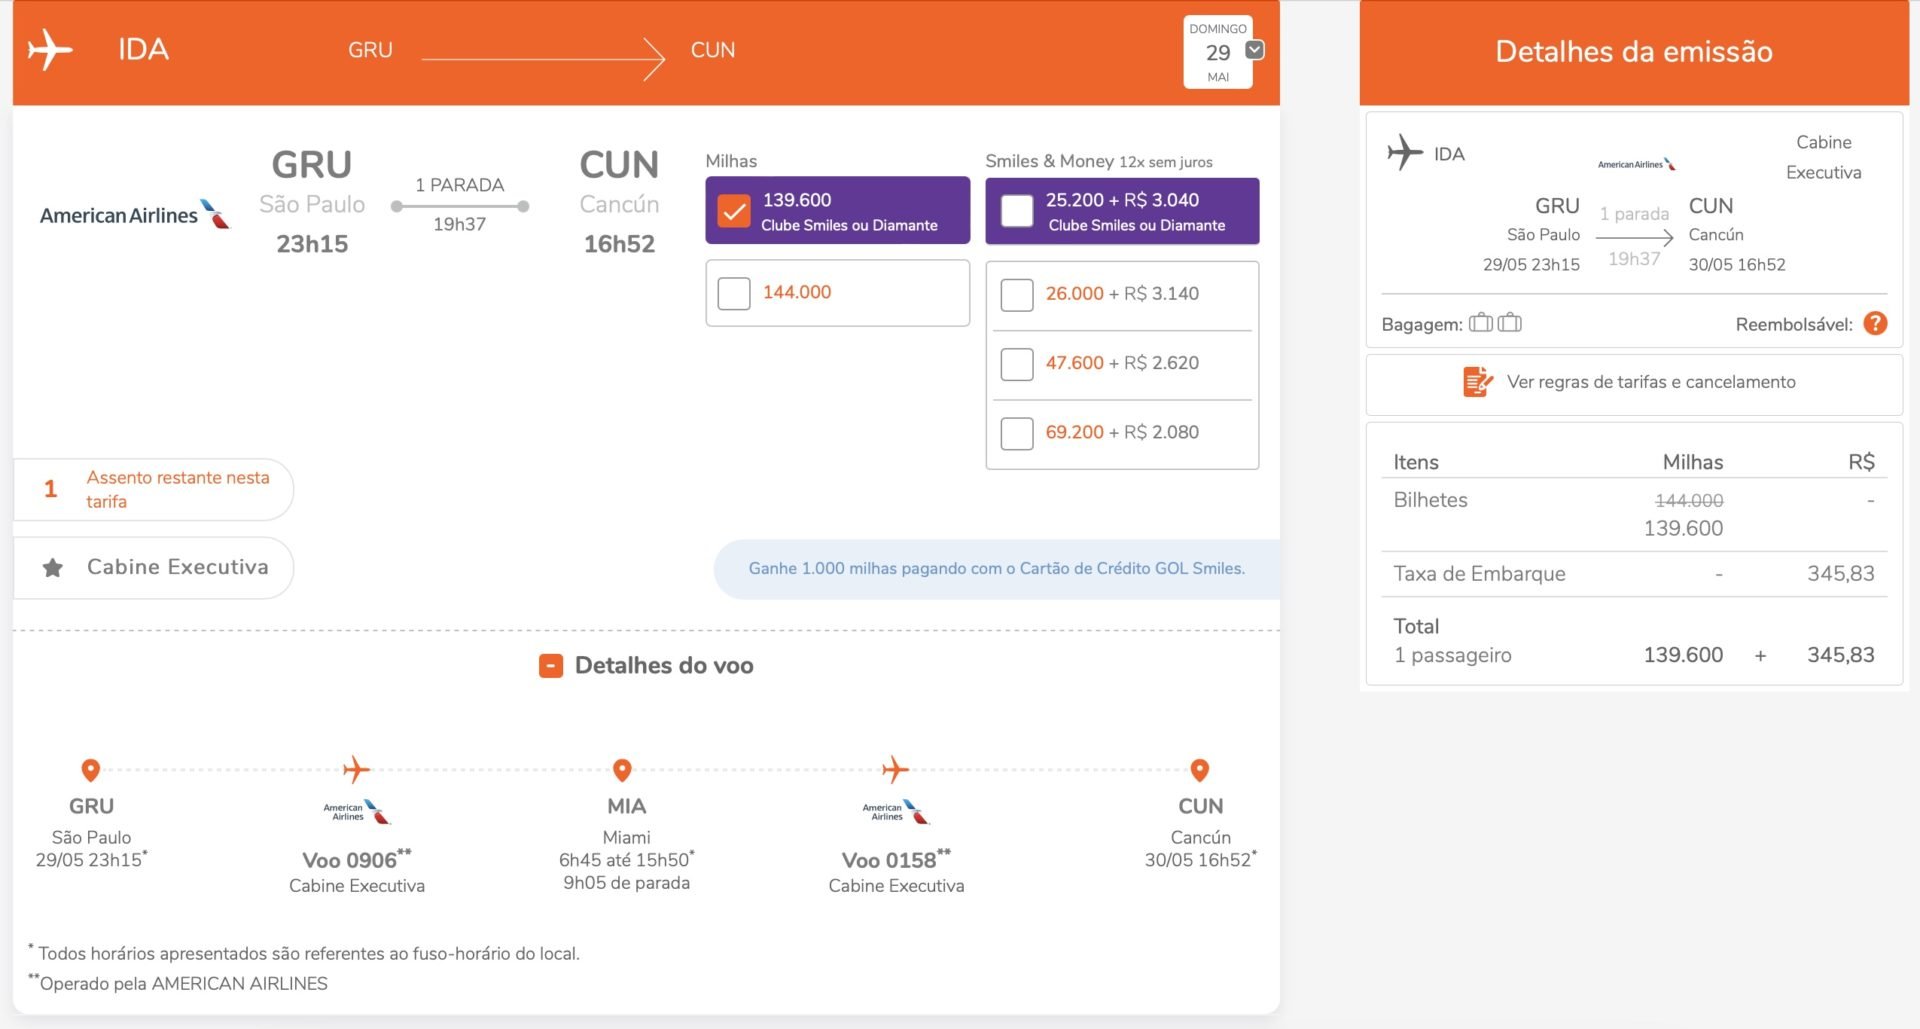1920x1029 pixels.
Task: Click the GOL Smiles credit card promo banner
Action: tap(996, 569)
